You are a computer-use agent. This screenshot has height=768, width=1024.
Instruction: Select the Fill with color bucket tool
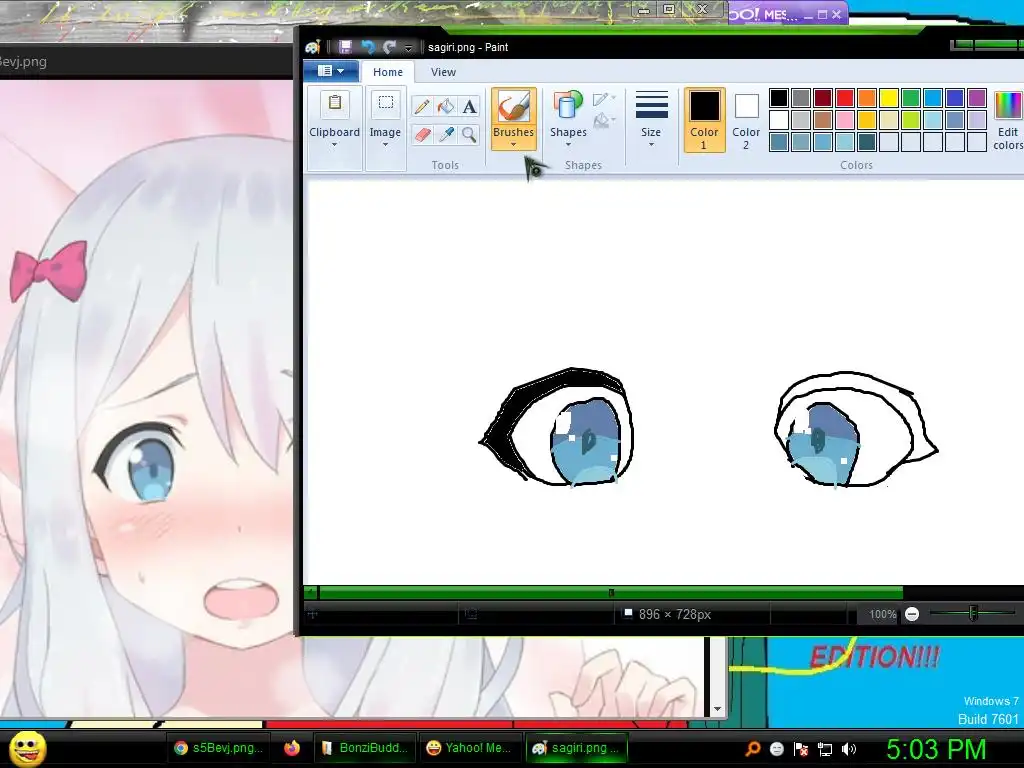[x=445, y=106]
